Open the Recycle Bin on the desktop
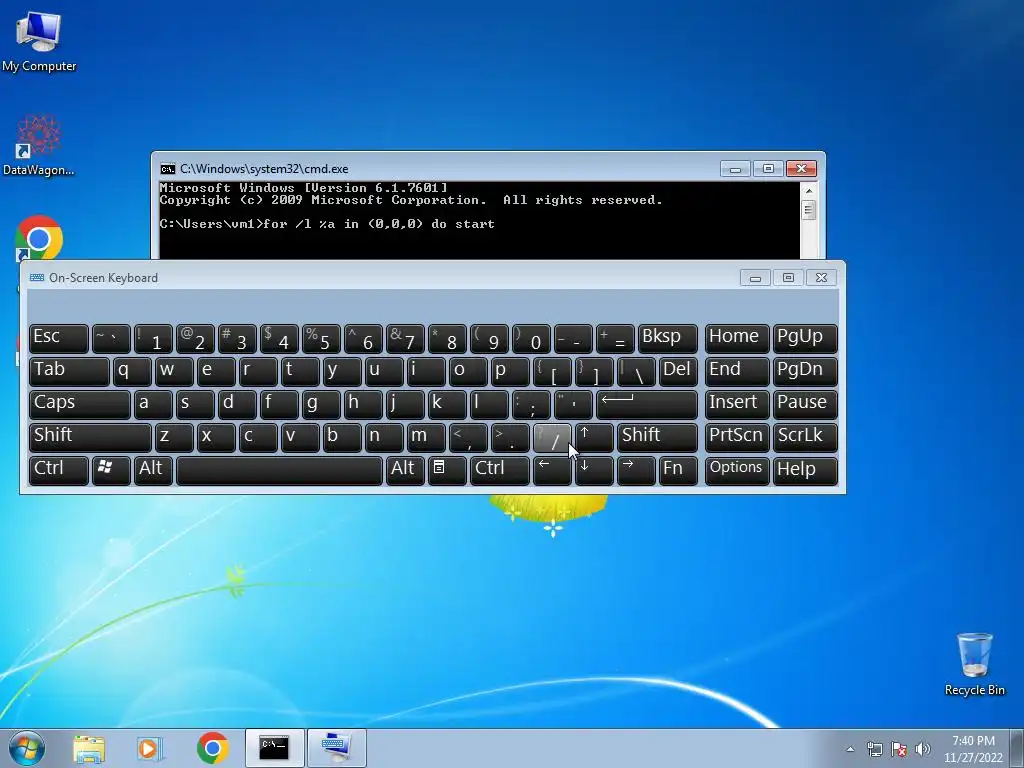This screenshot has width=1024, height=768. pos(974,664)
